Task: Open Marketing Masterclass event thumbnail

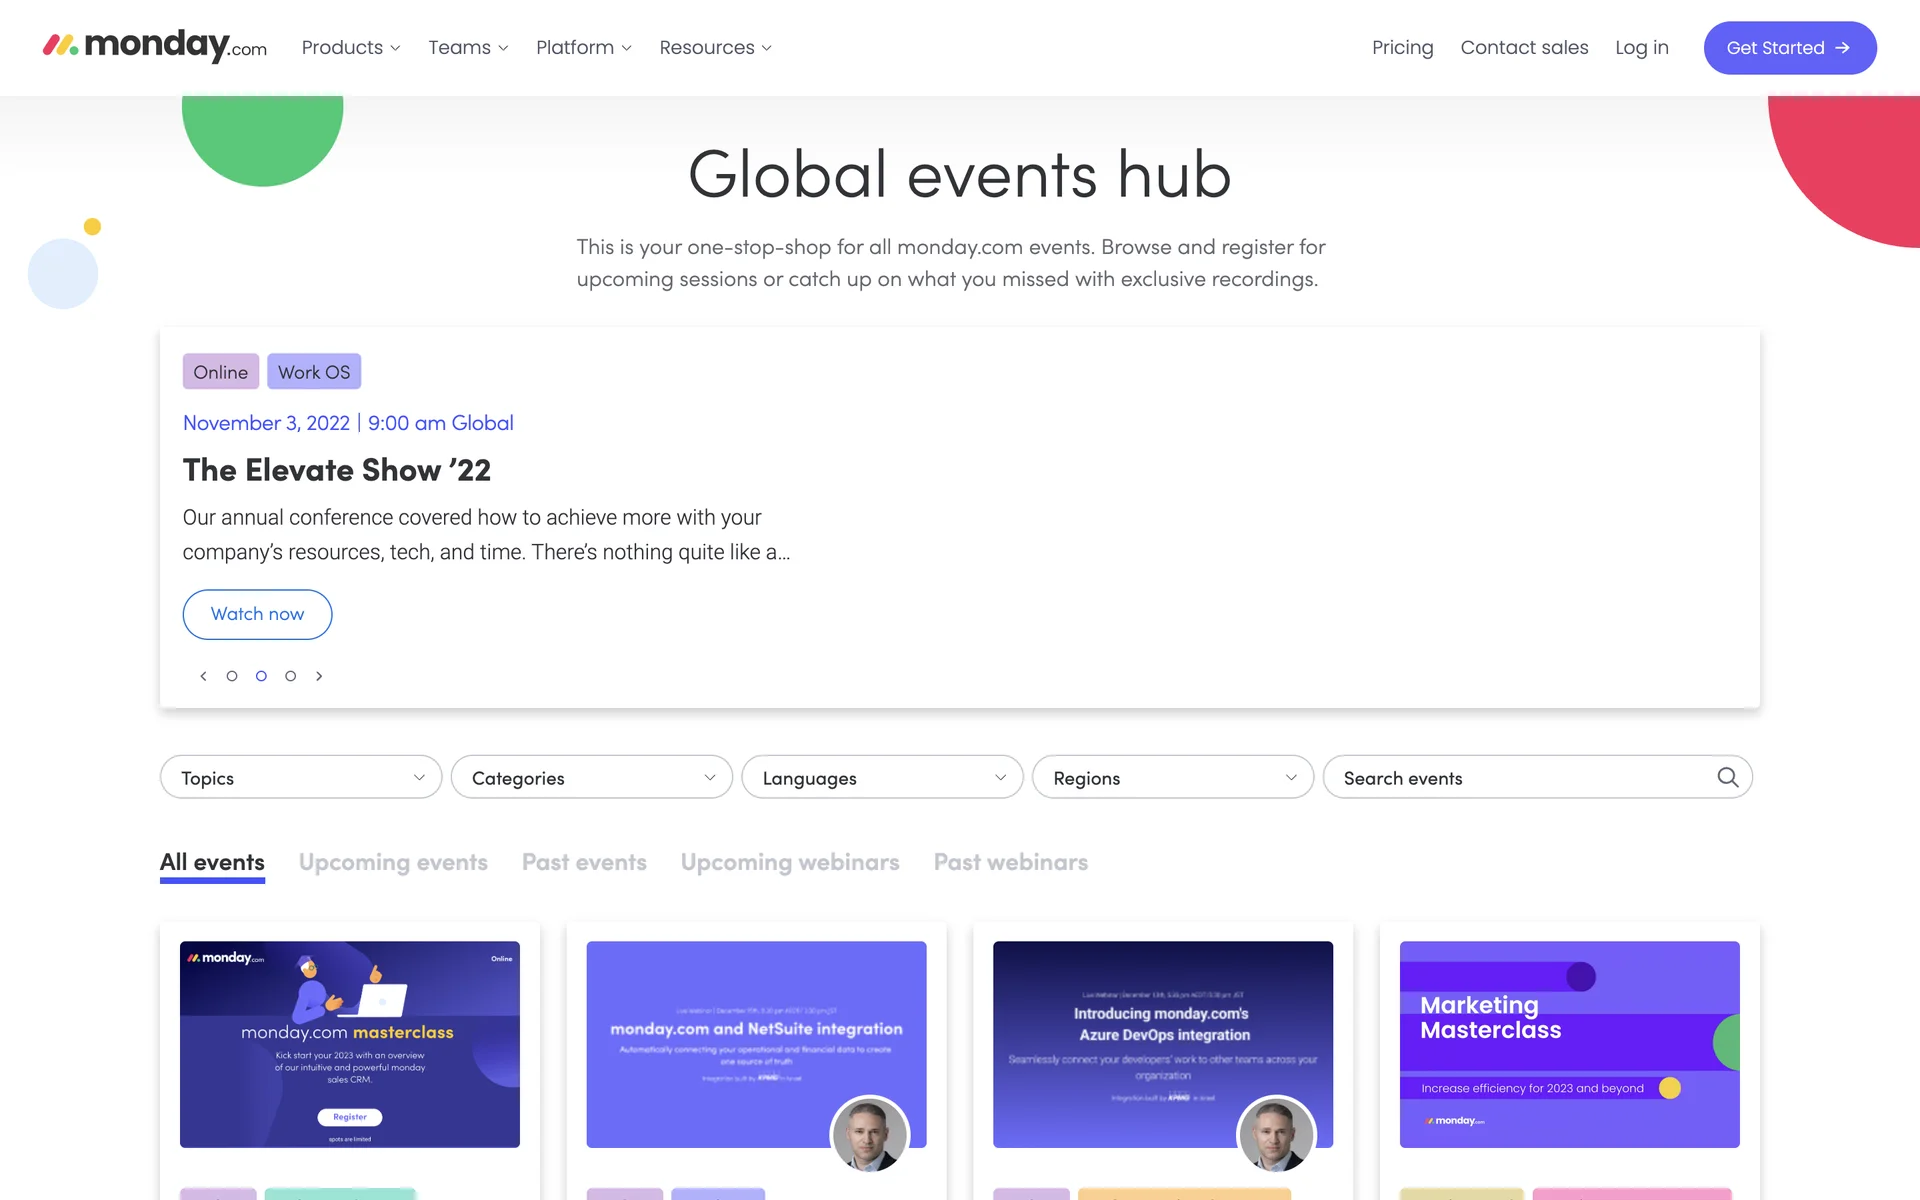Action: click(1569, 1044)
